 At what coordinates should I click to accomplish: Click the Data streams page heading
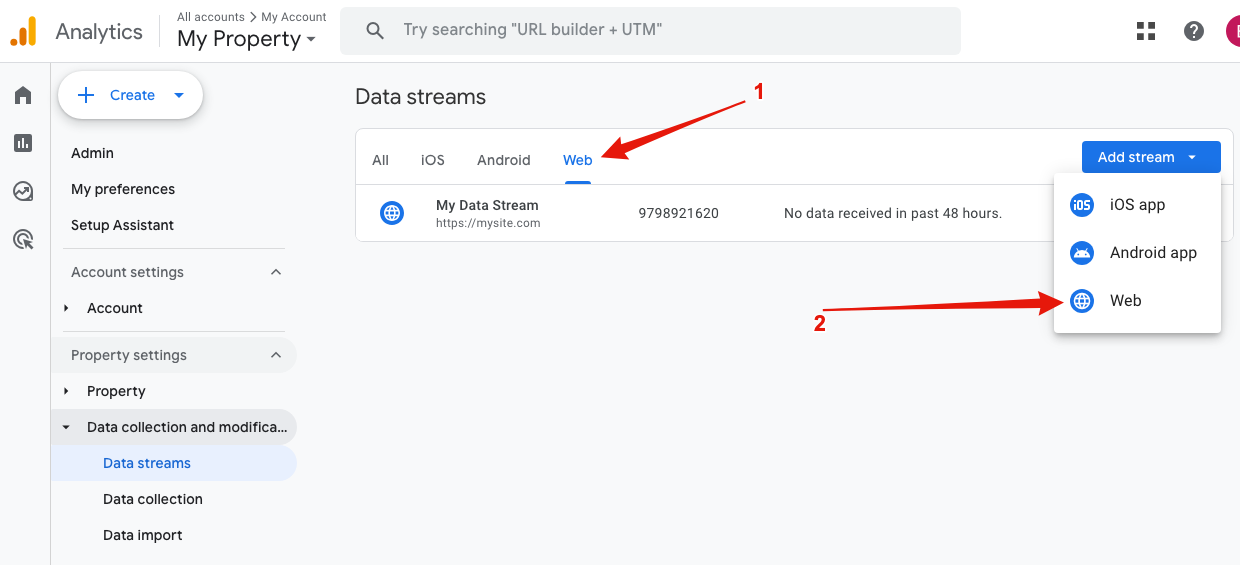[x=420, y=97]
